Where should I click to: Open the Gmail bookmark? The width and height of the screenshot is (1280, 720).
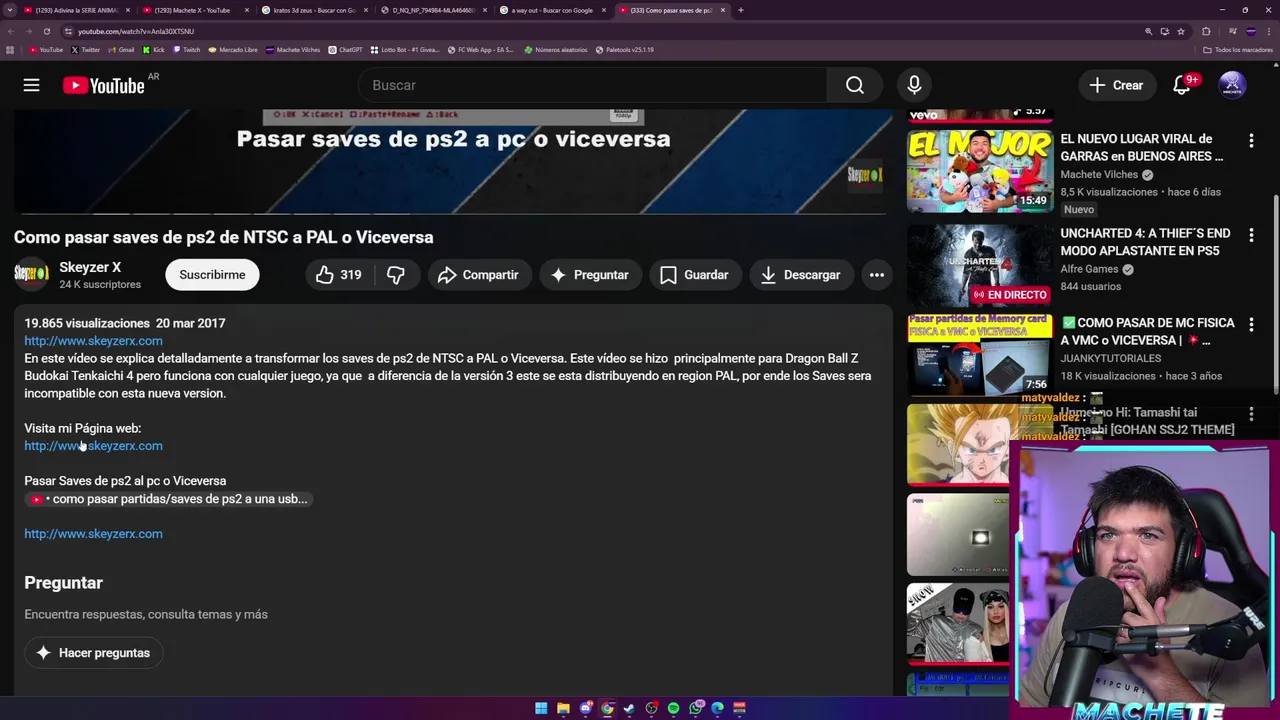(121, 49)
